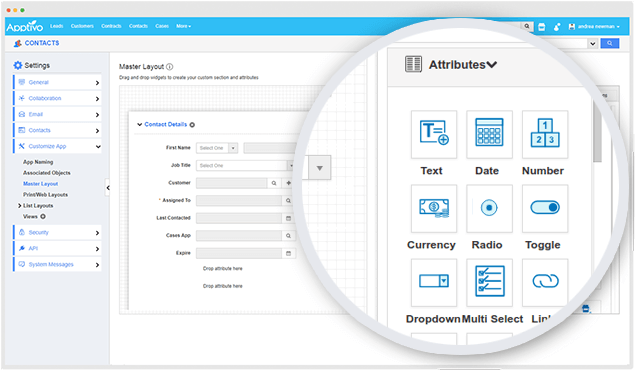Screen dimensions: 635x371
Task: Click the top bar search magnifier icon
Action: click(527, 26)
